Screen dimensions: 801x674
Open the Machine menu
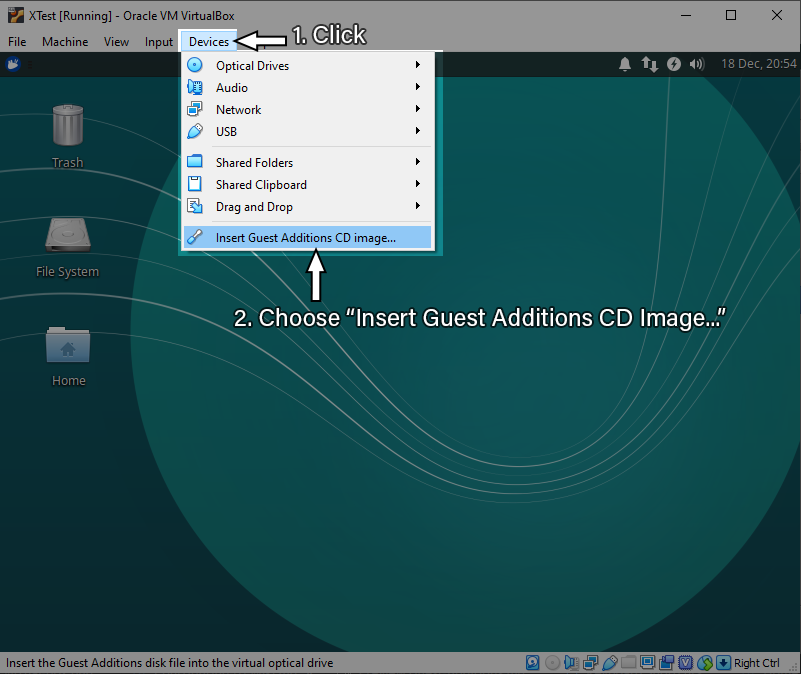click(x=65, y=42)
